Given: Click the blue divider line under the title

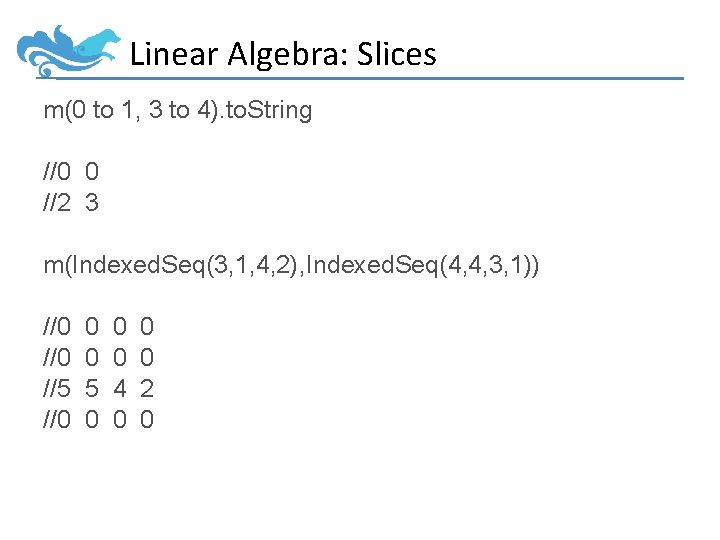Looking at the screenshot, I should click(x=400, y=78).
